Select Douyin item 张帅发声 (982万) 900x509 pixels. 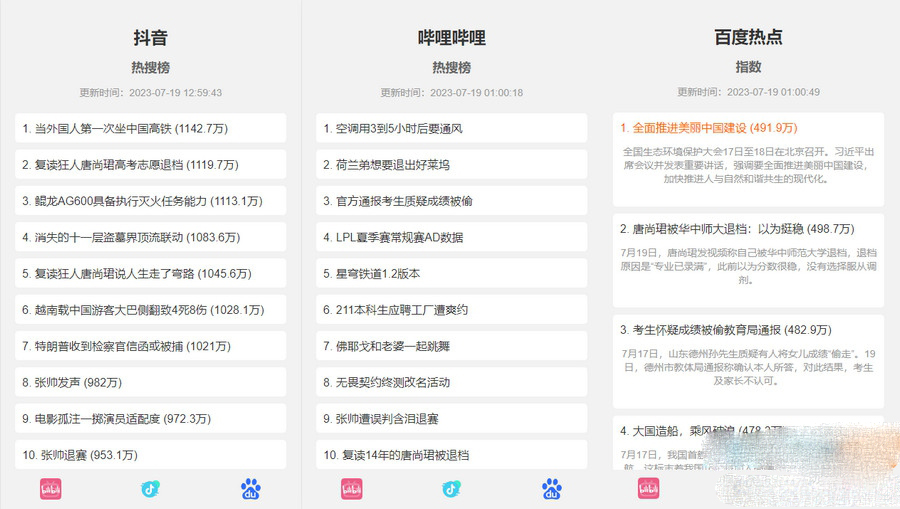(150, 382)
